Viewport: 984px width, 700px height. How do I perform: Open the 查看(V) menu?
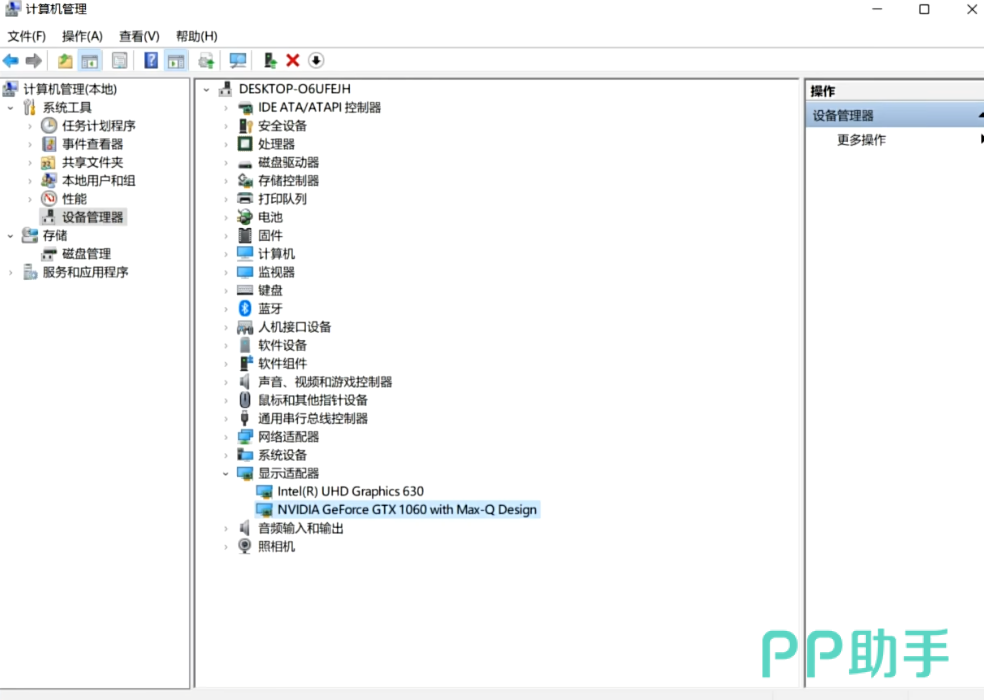tap(139, 36)
